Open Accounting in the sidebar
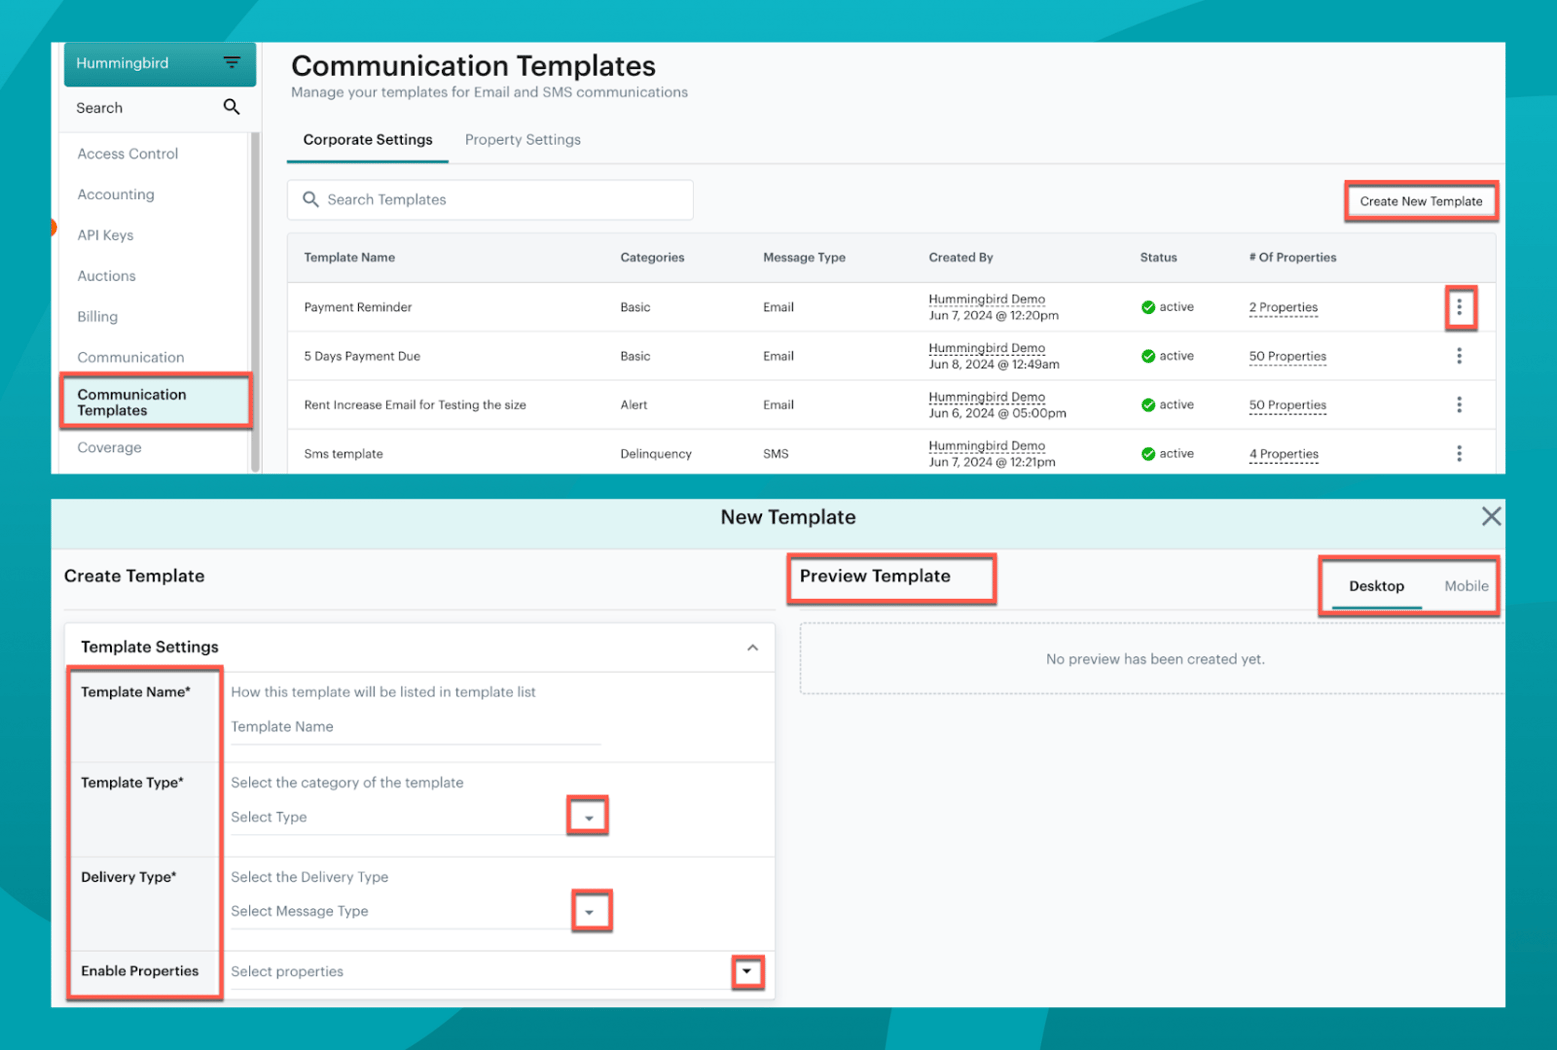Screen dimensions: 1557x1050 116,195
